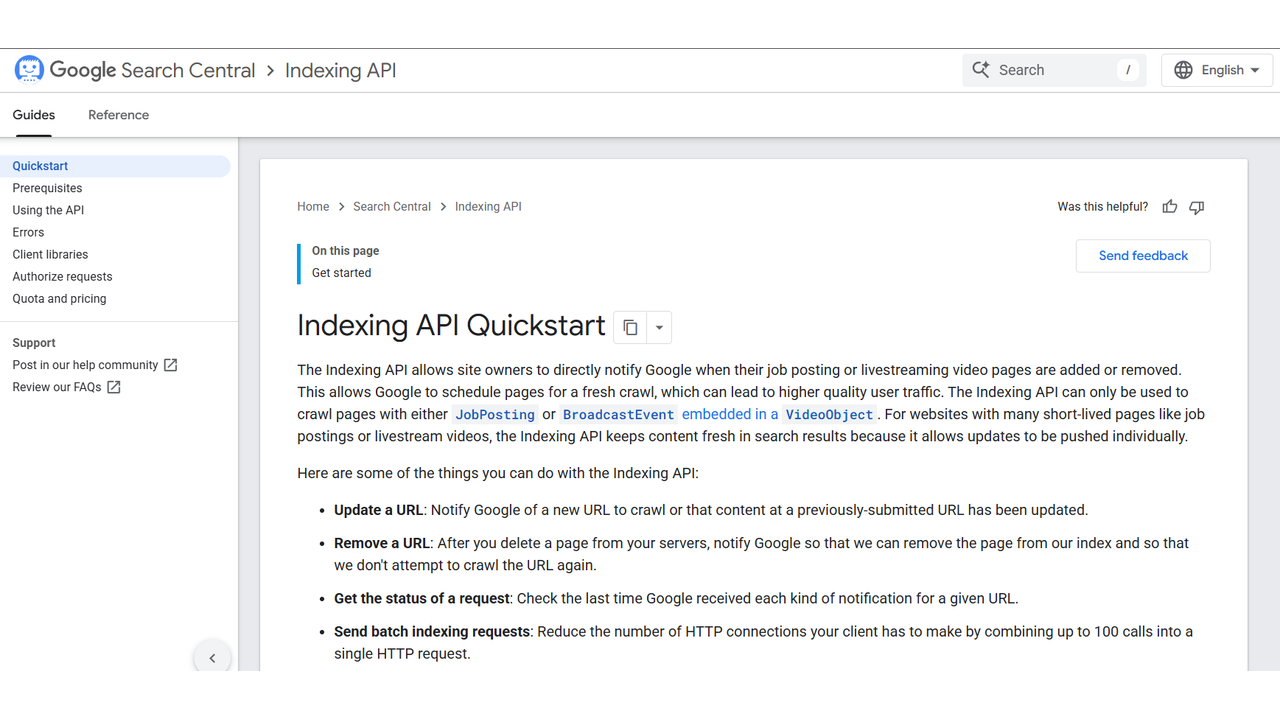Click the 'Was this helpful?' text

point(1103,207)
